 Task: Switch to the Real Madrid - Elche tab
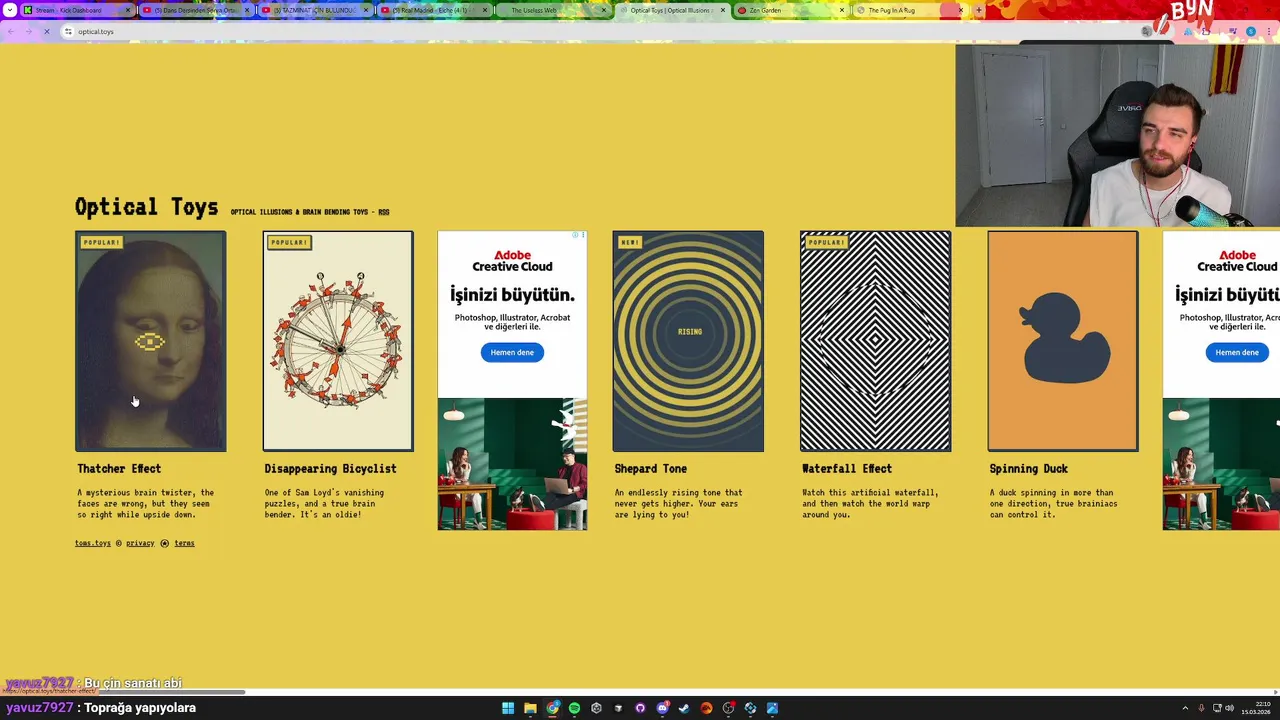click(433, 10)
